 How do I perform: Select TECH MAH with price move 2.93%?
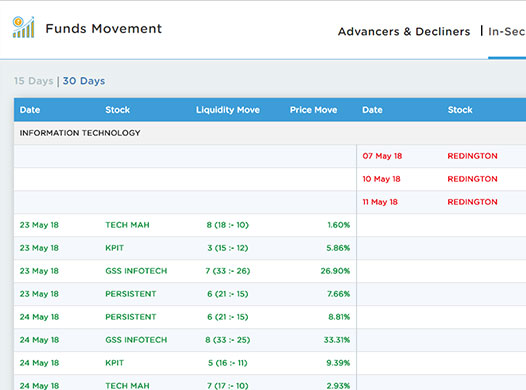coord(127,386)
